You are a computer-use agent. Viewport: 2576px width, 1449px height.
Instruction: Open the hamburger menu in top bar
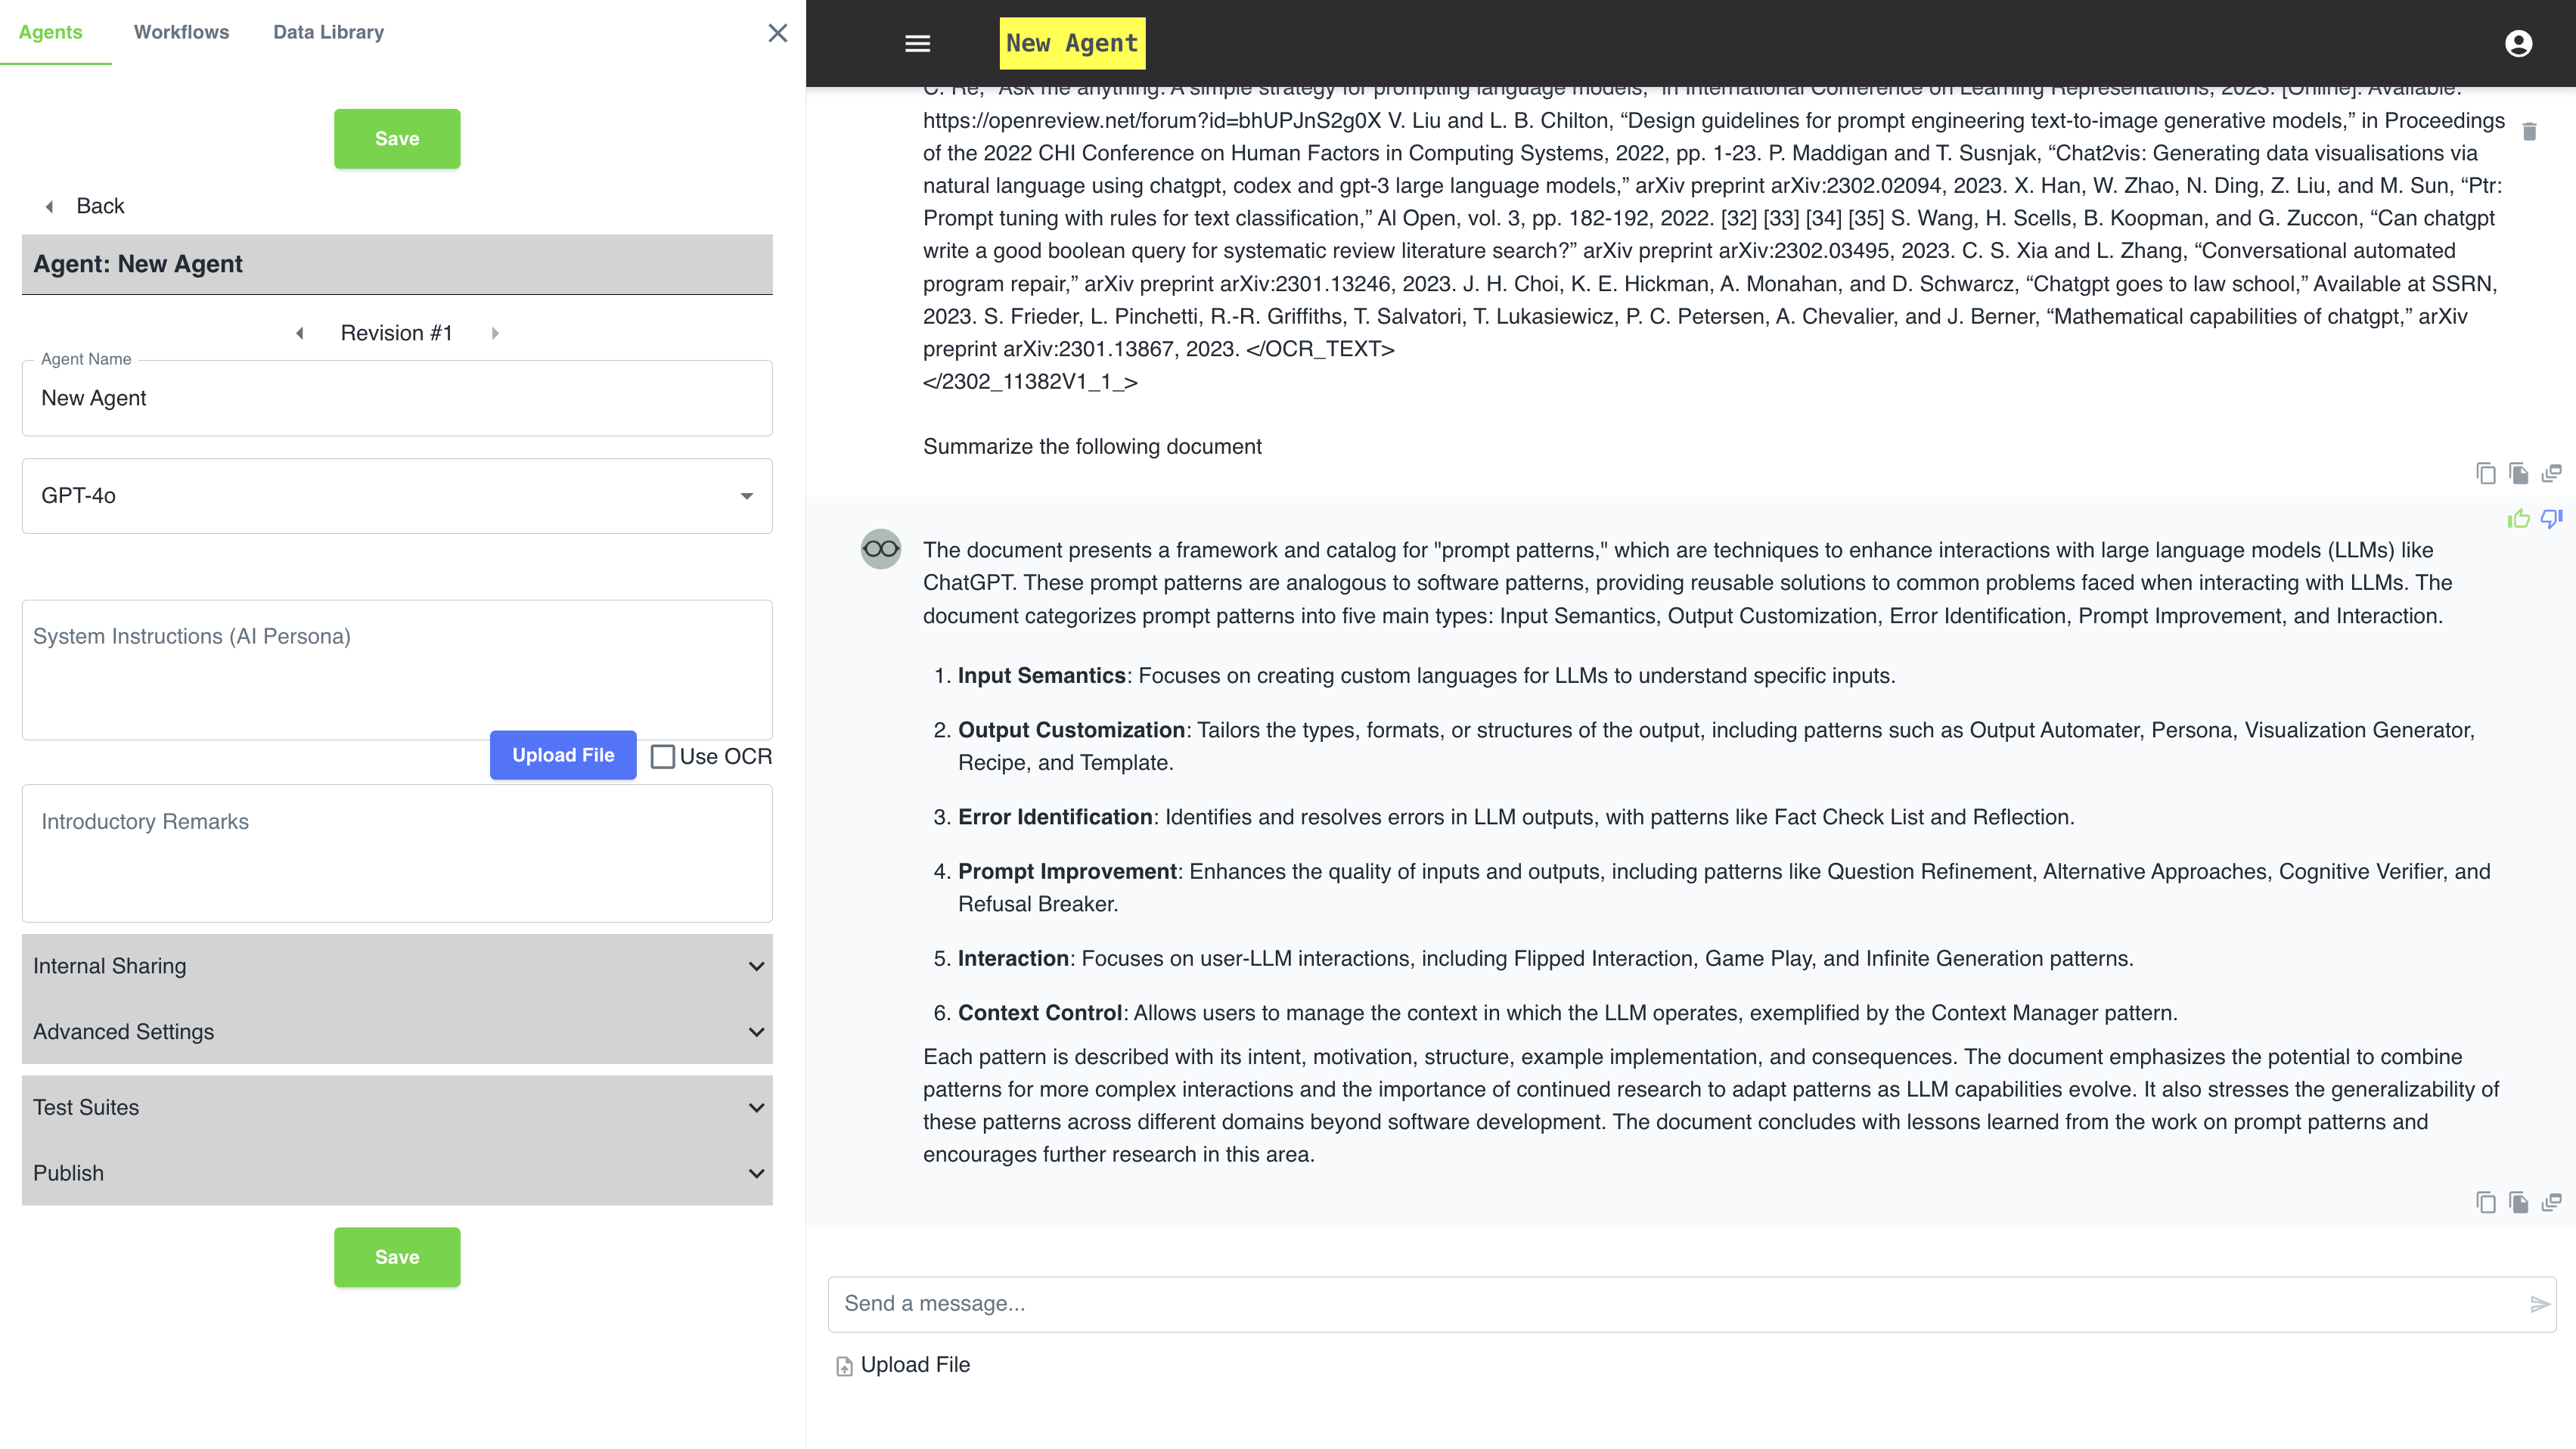point(917,43)
